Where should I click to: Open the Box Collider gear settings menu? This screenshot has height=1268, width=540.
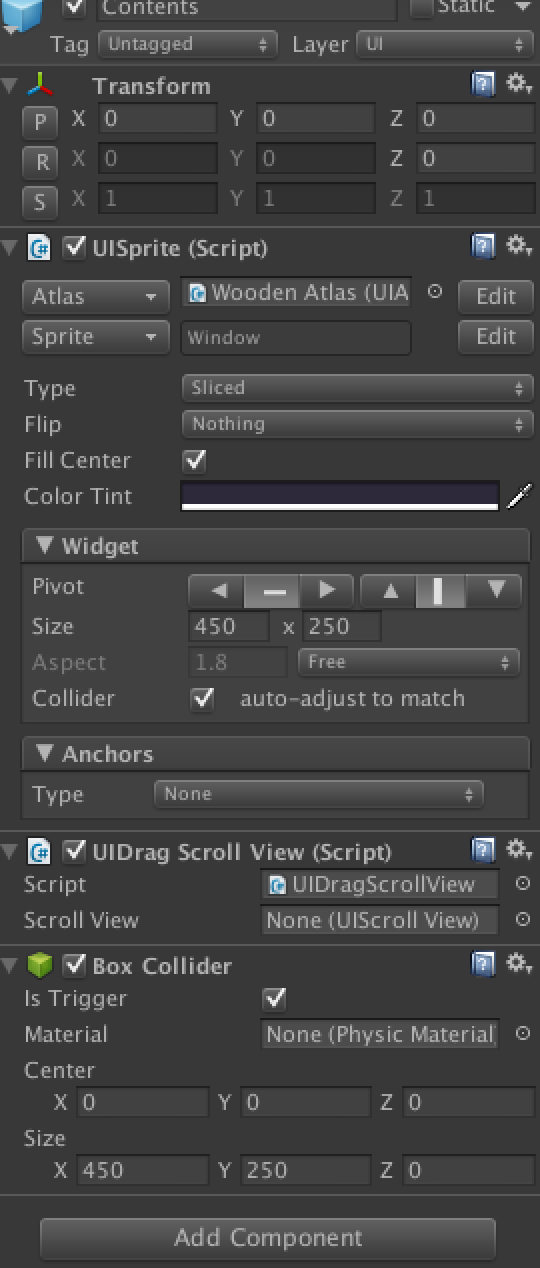(518, 964)
